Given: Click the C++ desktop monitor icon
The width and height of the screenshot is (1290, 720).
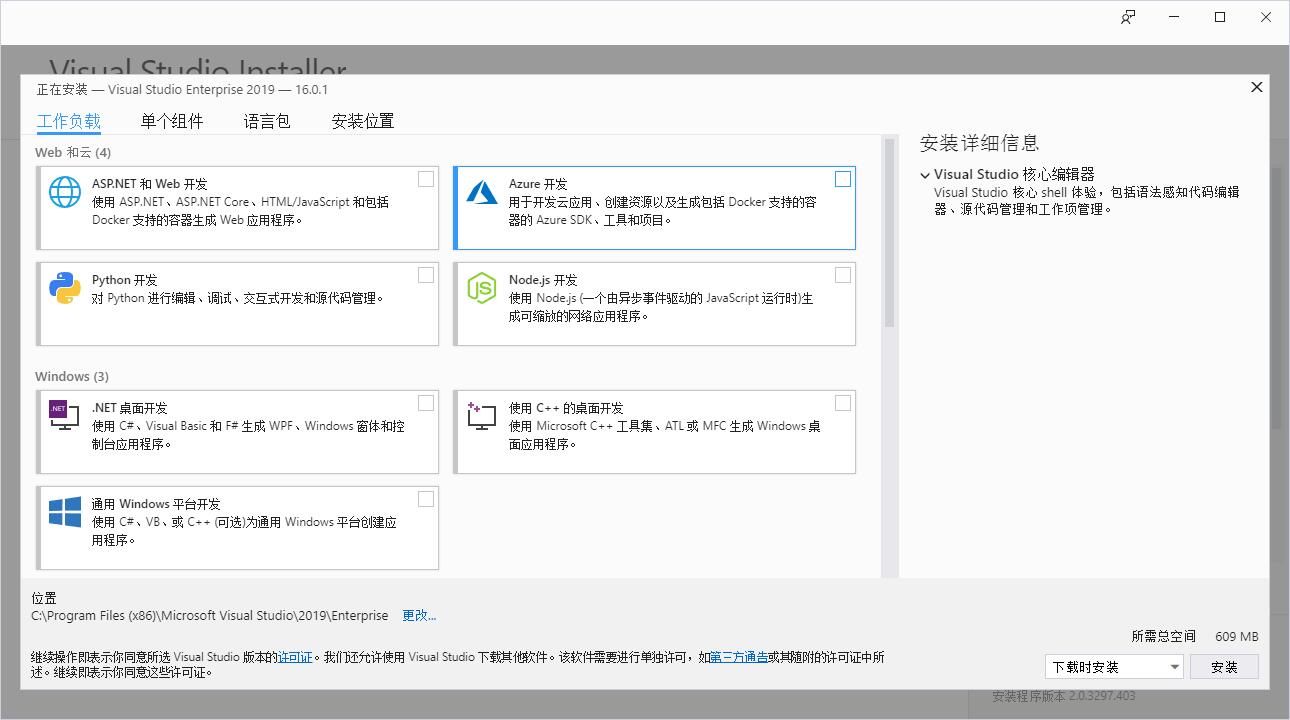Looking at the screenshot, I should click(482, 416).
